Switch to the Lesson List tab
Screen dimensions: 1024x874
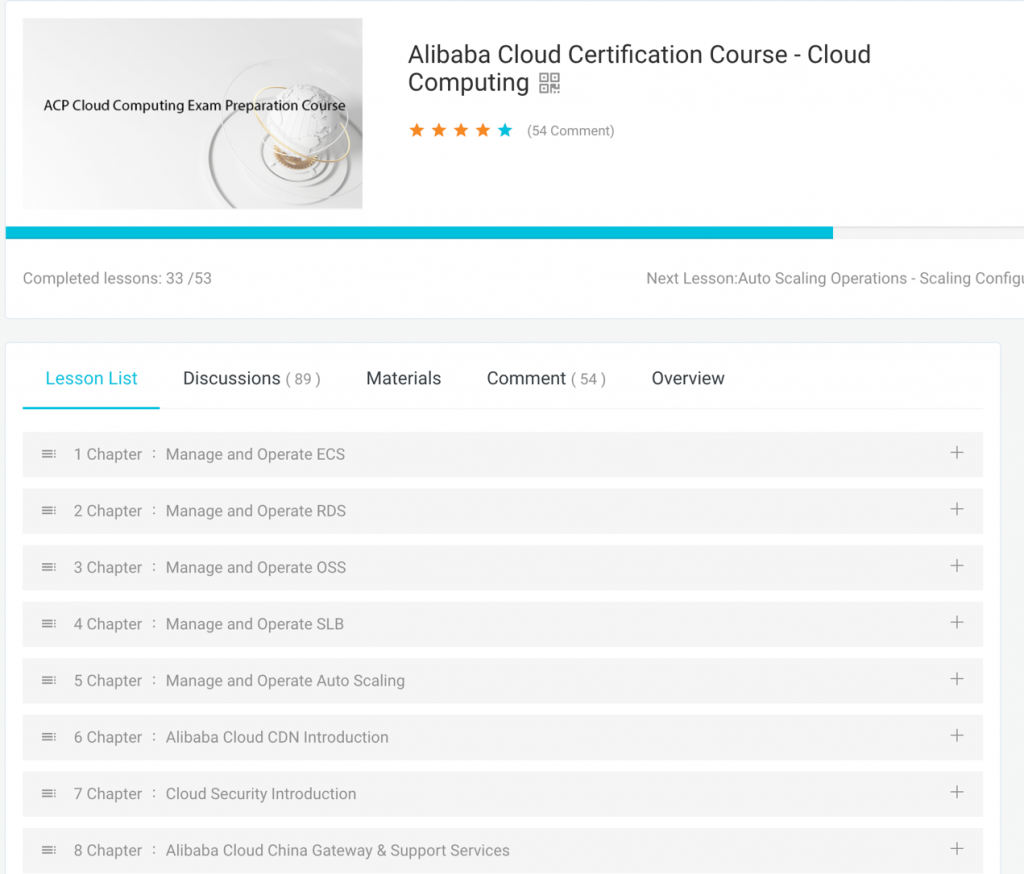coord(91,378)
